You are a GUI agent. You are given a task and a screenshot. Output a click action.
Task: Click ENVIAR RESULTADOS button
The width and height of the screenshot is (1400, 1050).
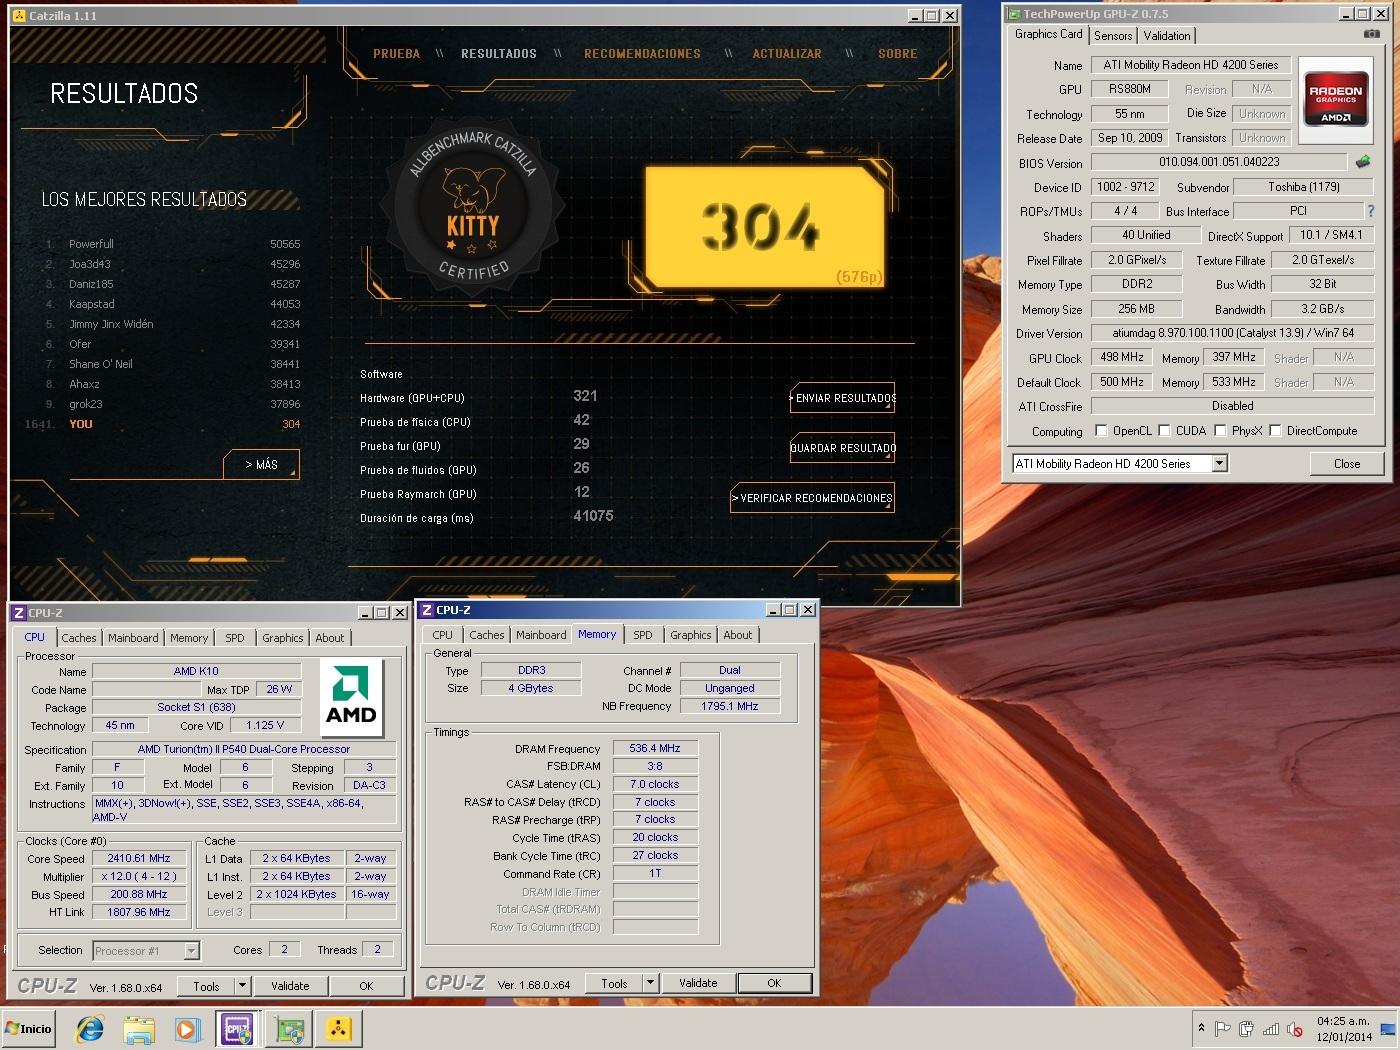pyautogui.click(x=843, y=398)
